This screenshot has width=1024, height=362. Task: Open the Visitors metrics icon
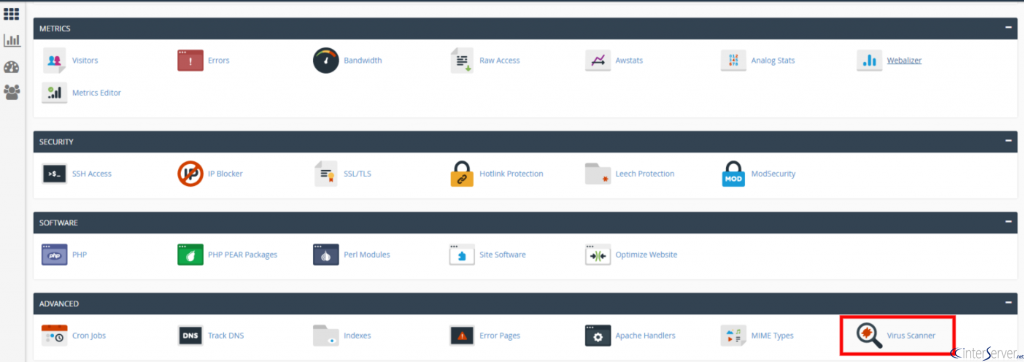(x=54, y=60)
